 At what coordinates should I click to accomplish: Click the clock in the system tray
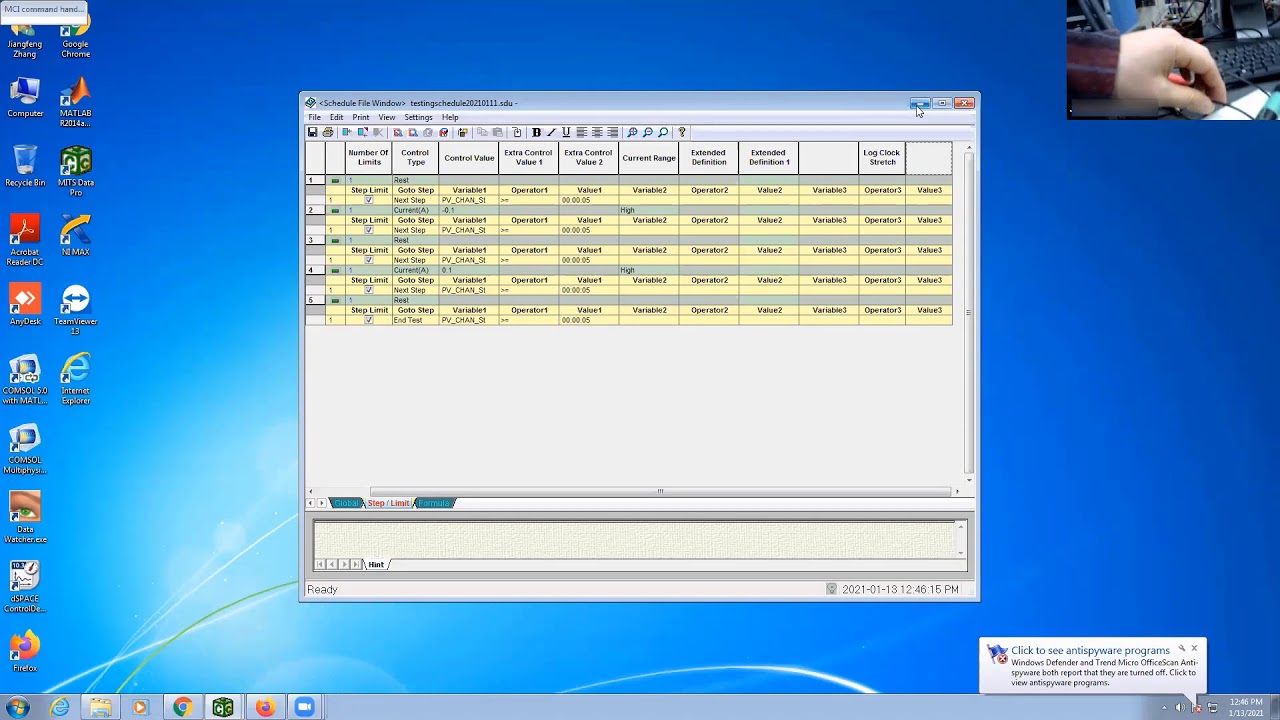[x=1246, y=707]
